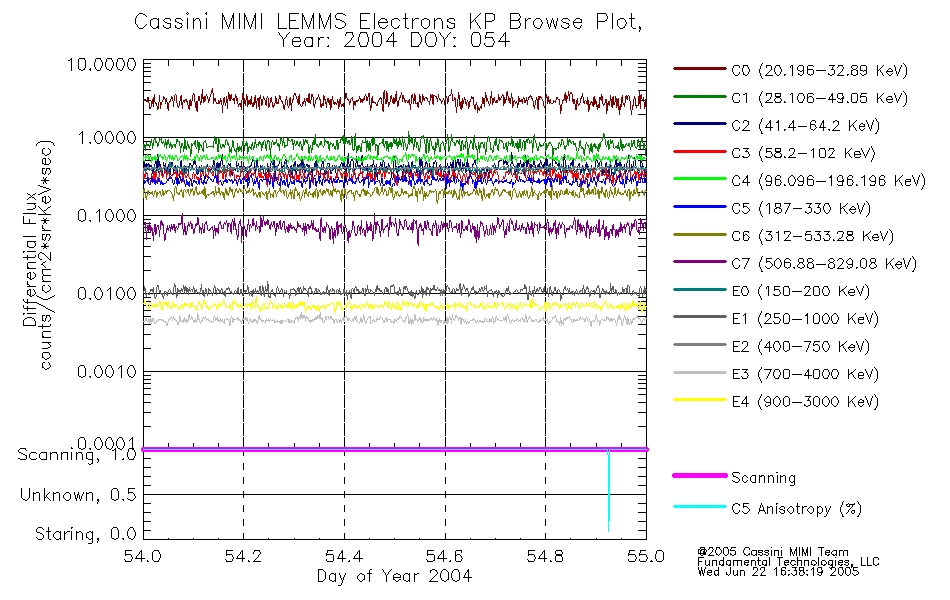Image resolution: width=950 pixels, height=600 pixels.
Task: Click the yellow E4 flux trace
Action: 394,305
